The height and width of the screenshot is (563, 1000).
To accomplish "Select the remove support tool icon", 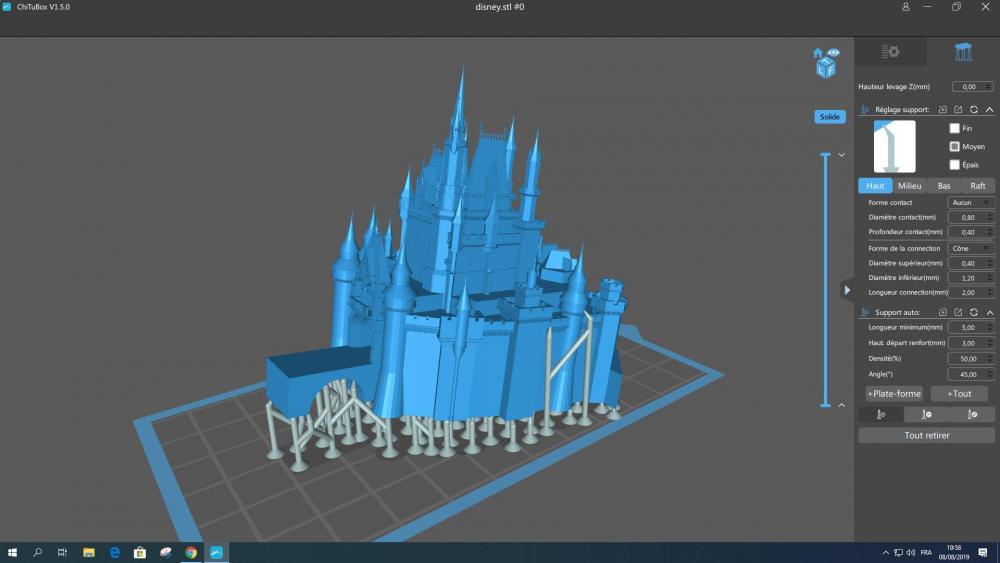I will tap(927, 414).
